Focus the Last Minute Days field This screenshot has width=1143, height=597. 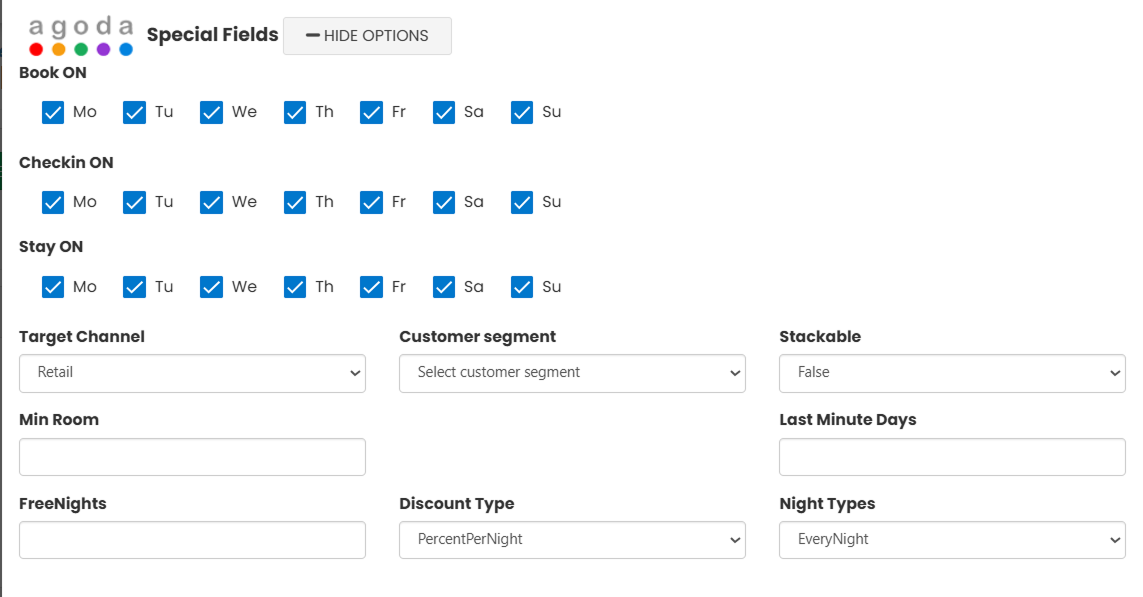pos(952,457)
